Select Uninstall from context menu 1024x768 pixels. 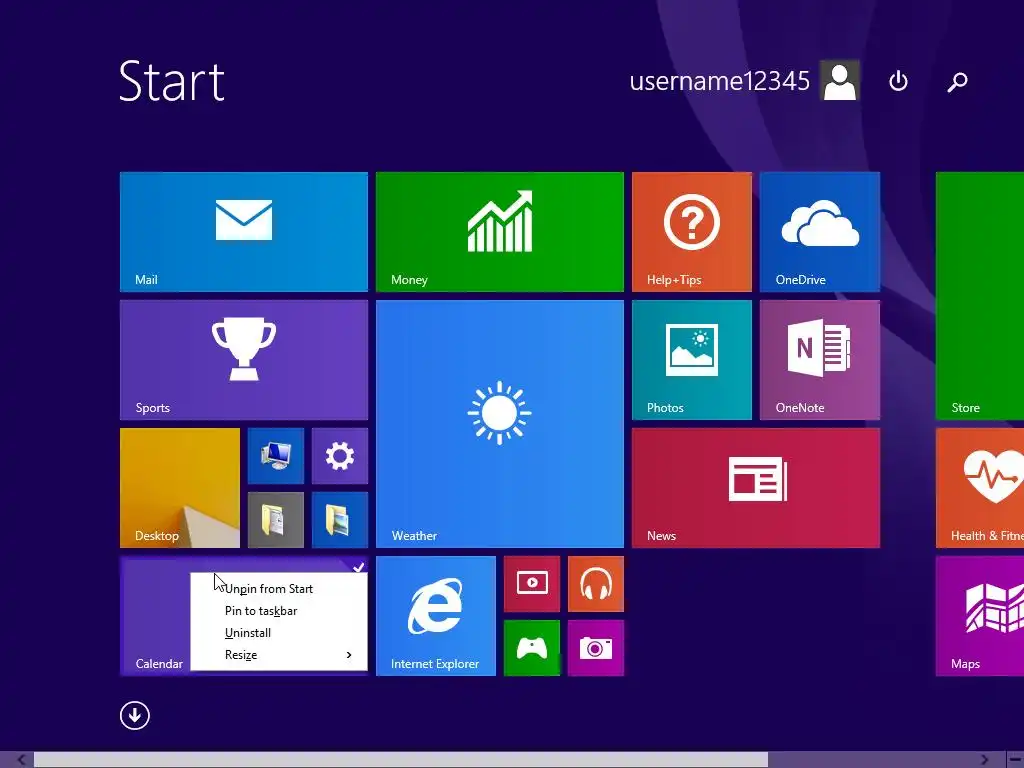[x=279, y=633]
